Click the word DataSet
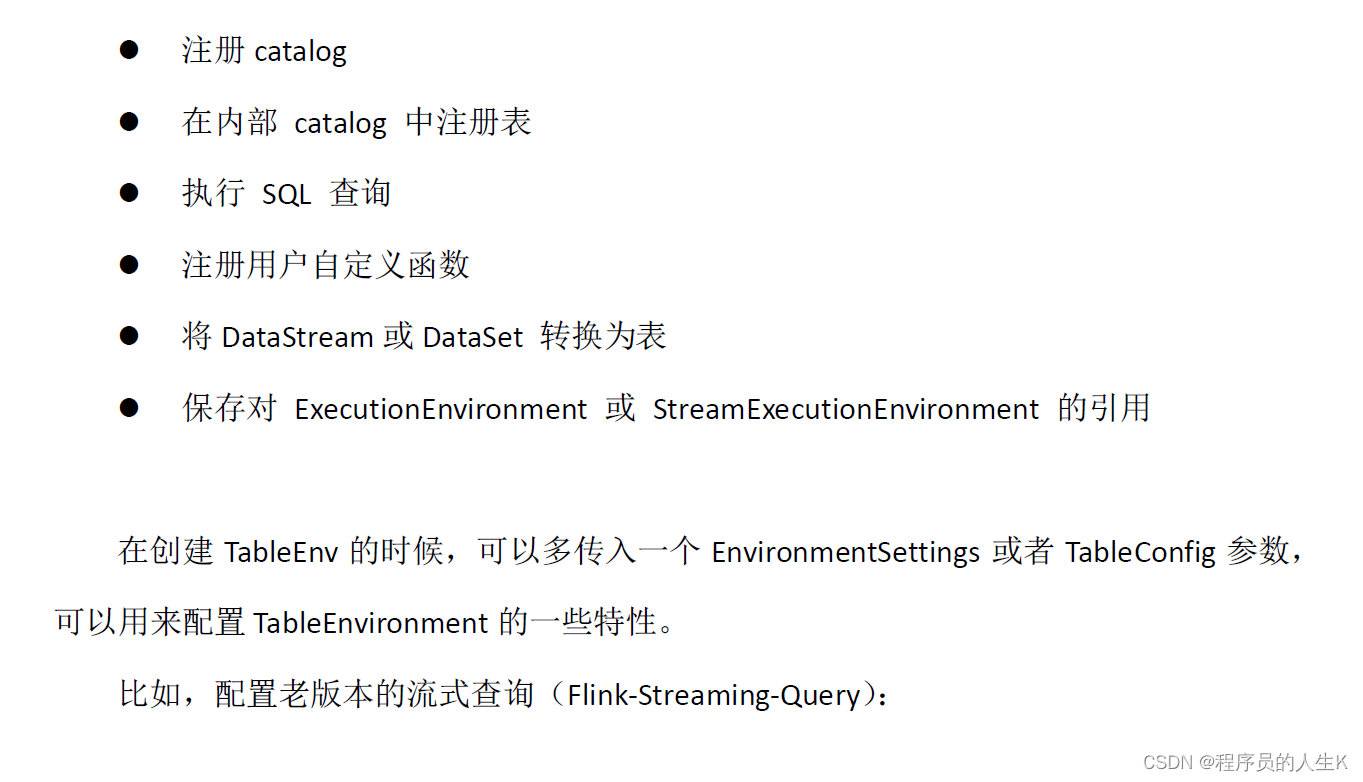 click(472, 338)
